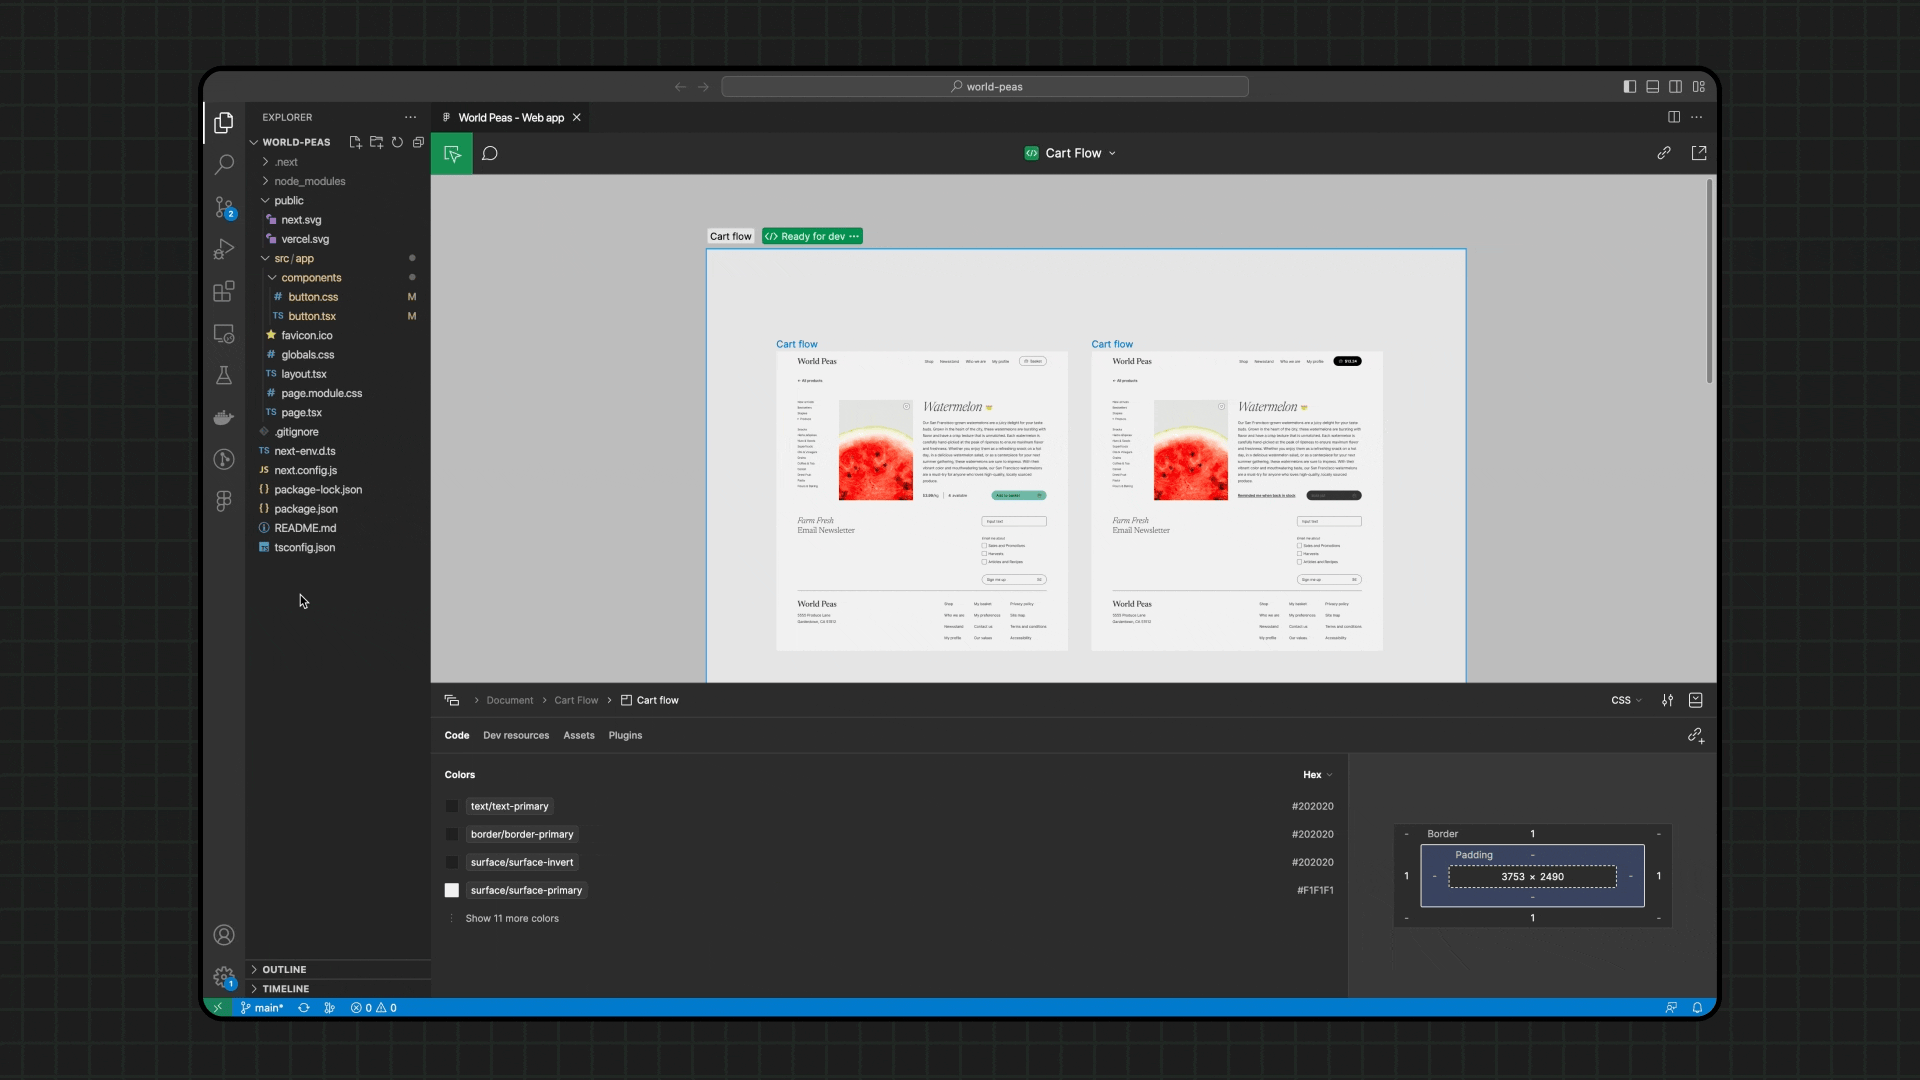Toggle surface/surface-invert color checkbox

point(452,861)
